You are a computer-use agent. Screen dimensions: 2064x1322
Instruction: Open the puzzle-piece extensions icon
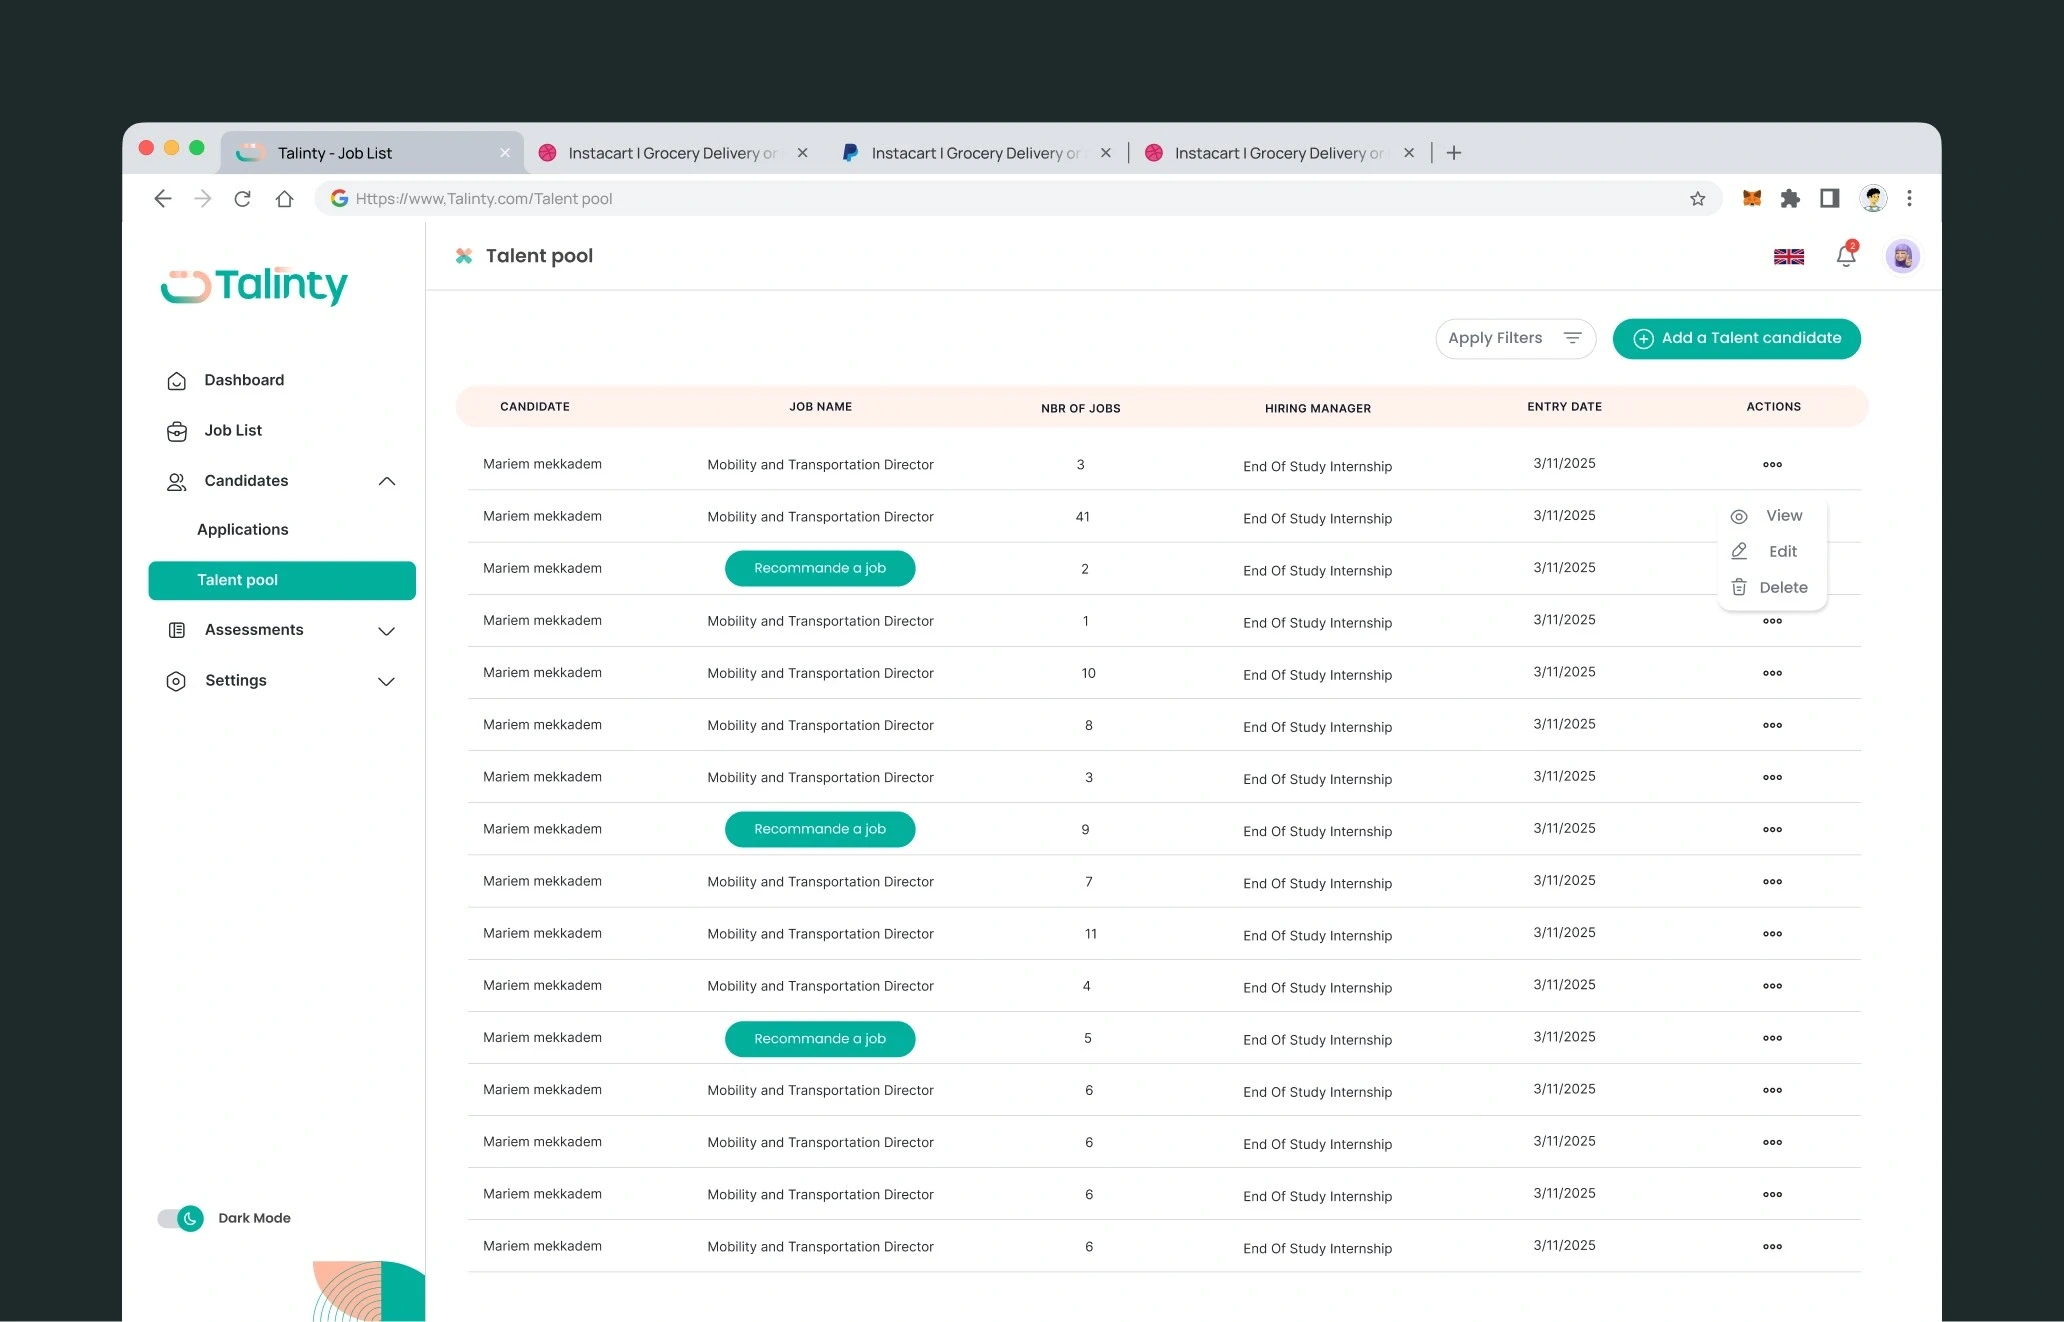[1790, 198]
